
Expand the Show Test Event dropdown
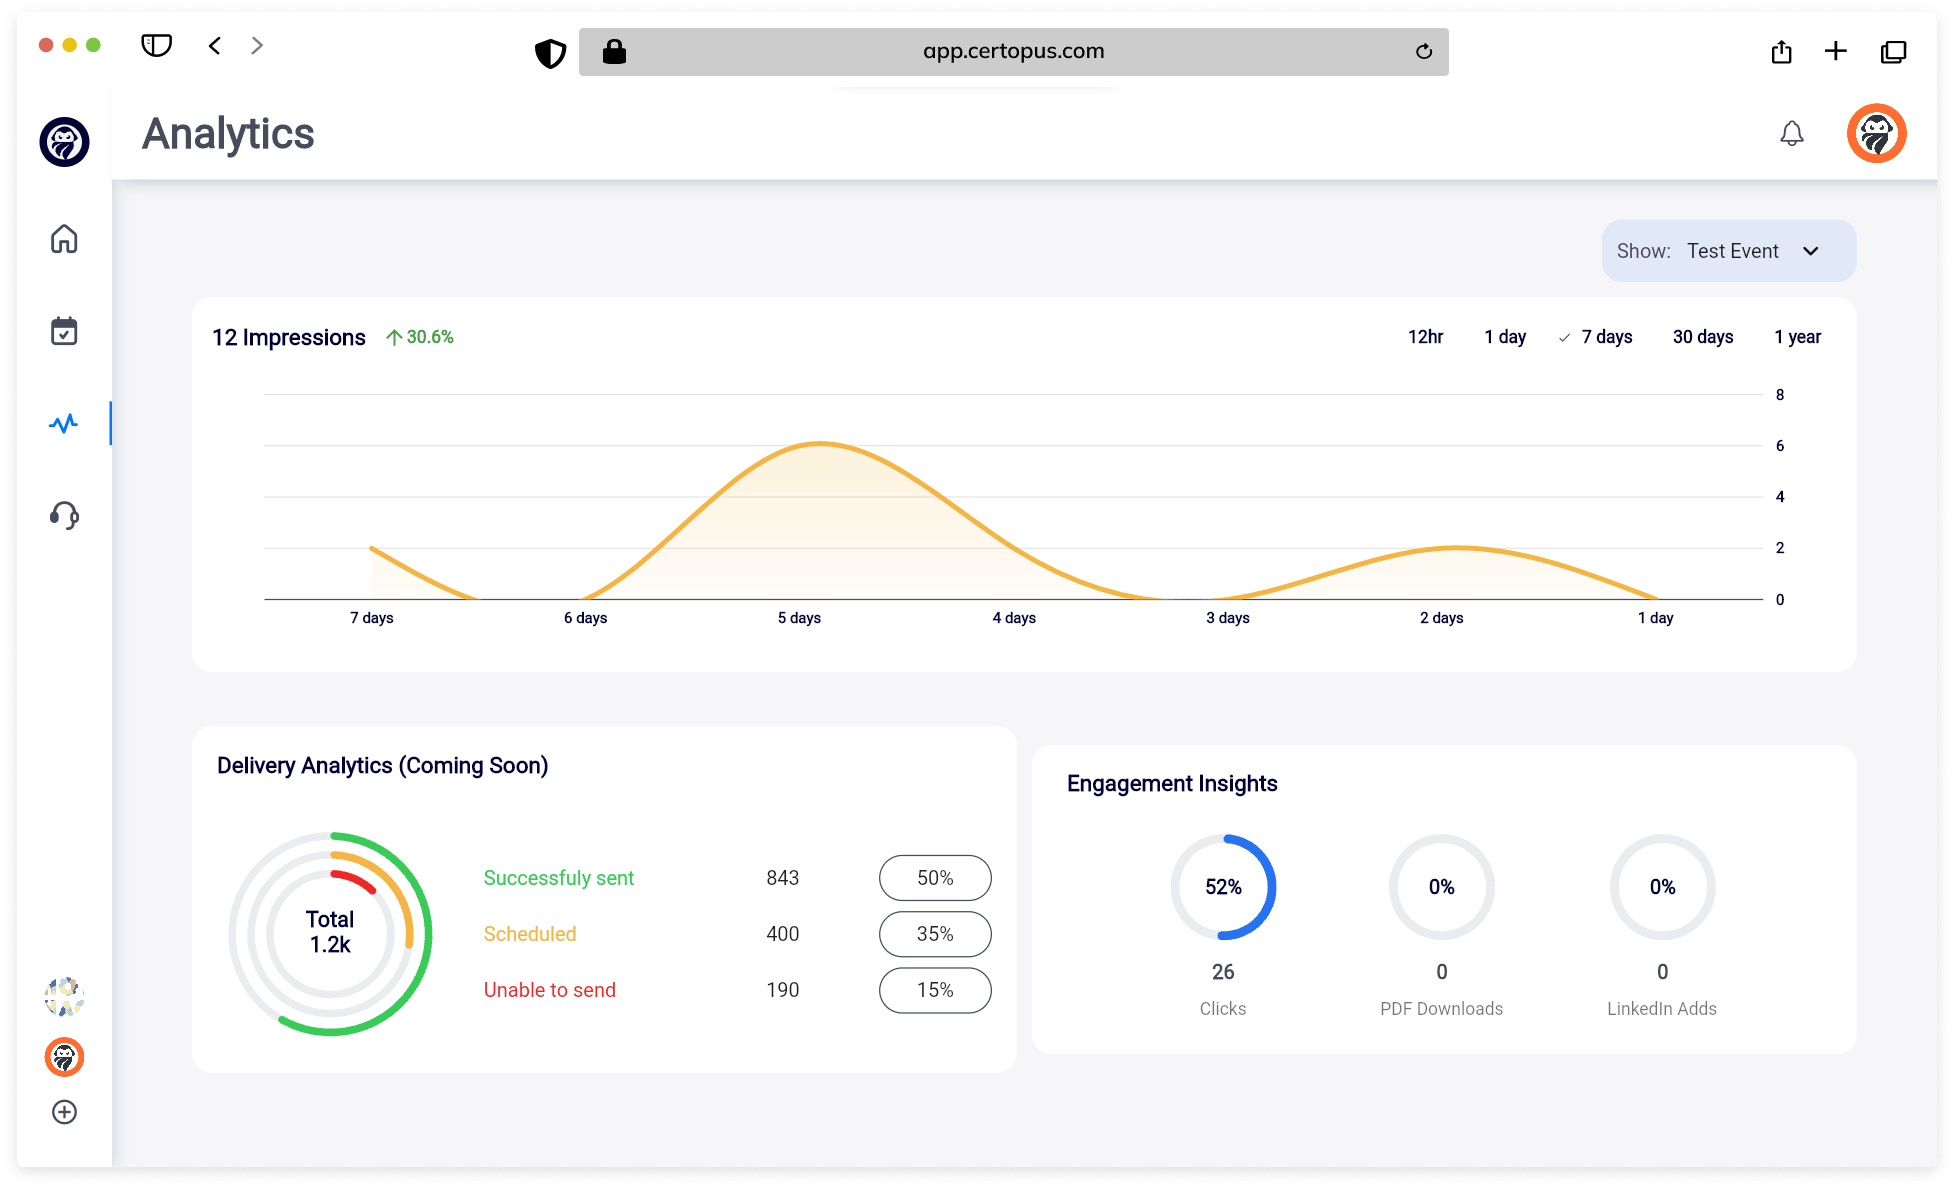pos(1728,251)
